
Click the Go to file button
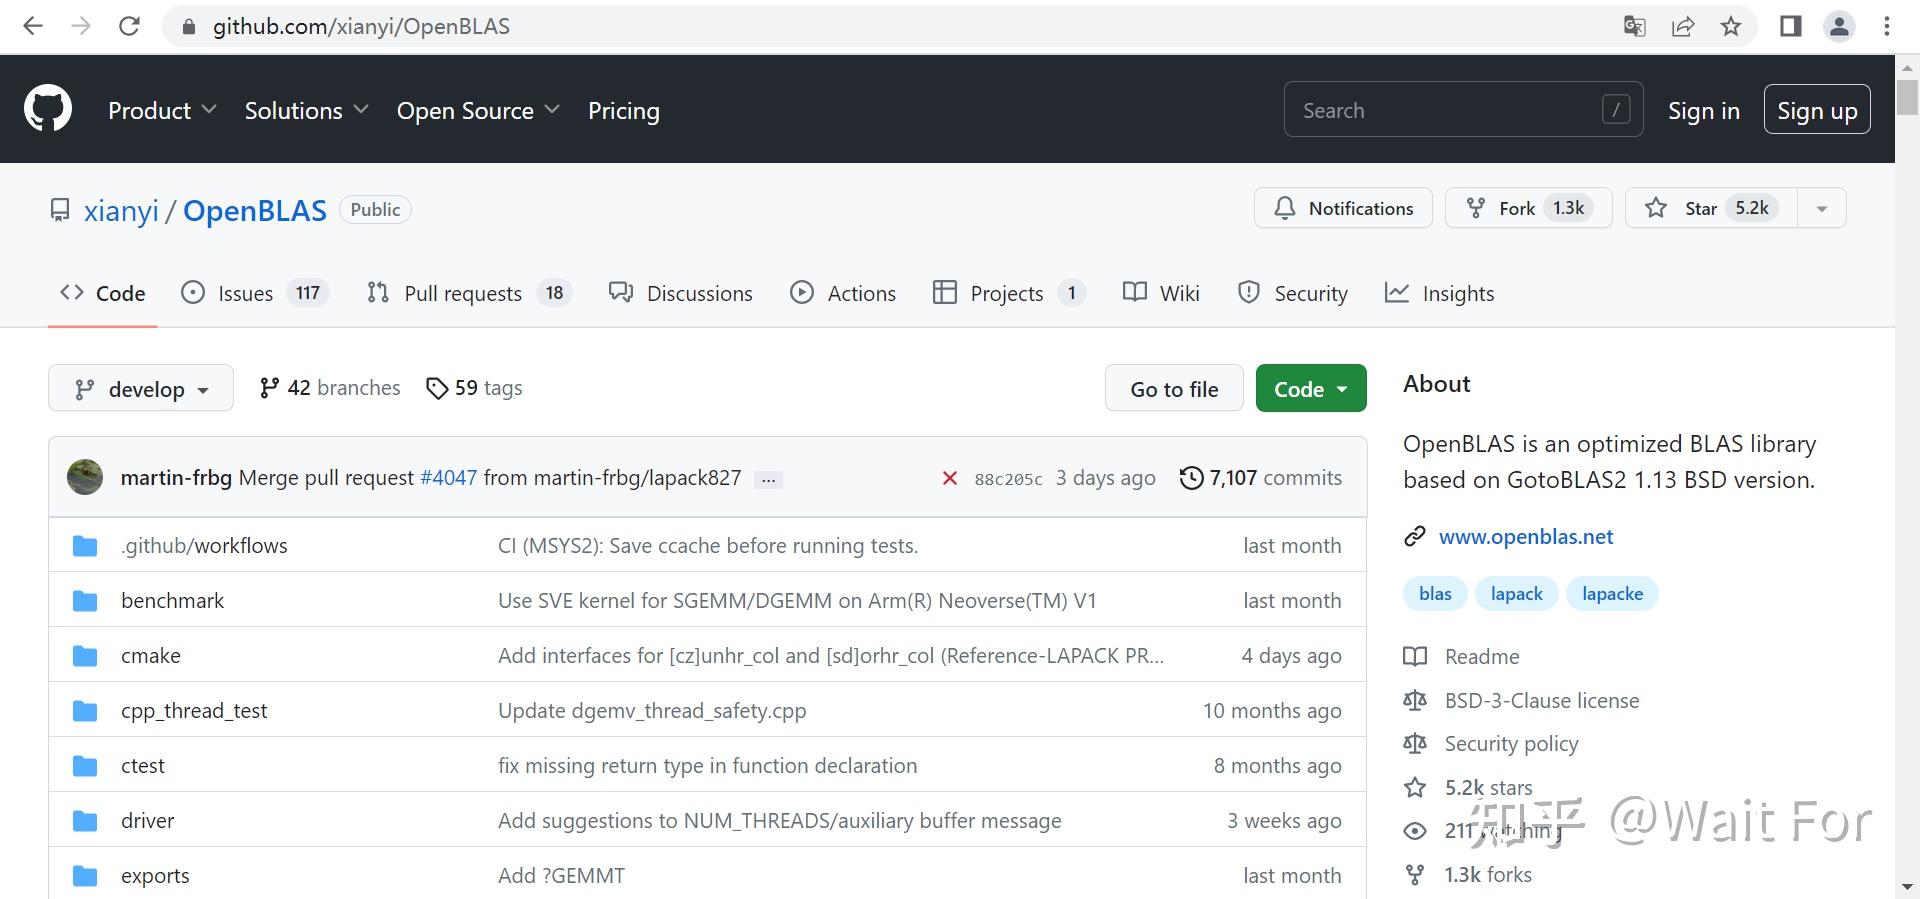pyautogui.click(x=1174, y=388)
